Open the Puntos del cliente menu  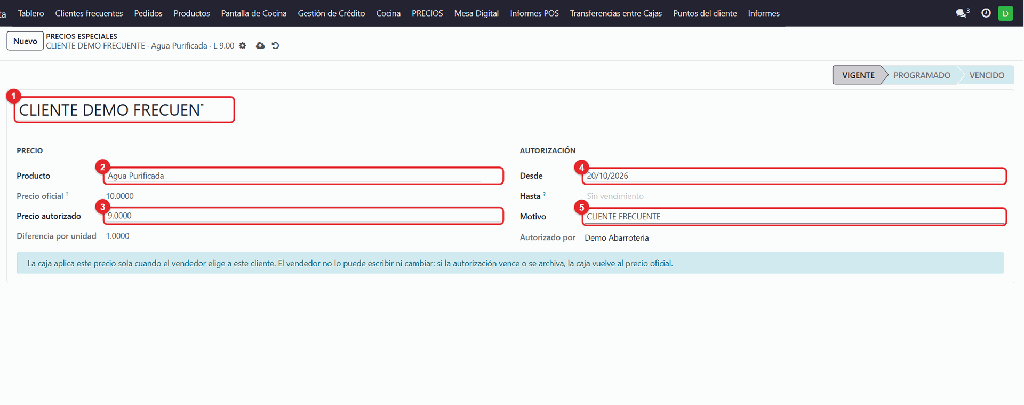(x=705, y=13)
